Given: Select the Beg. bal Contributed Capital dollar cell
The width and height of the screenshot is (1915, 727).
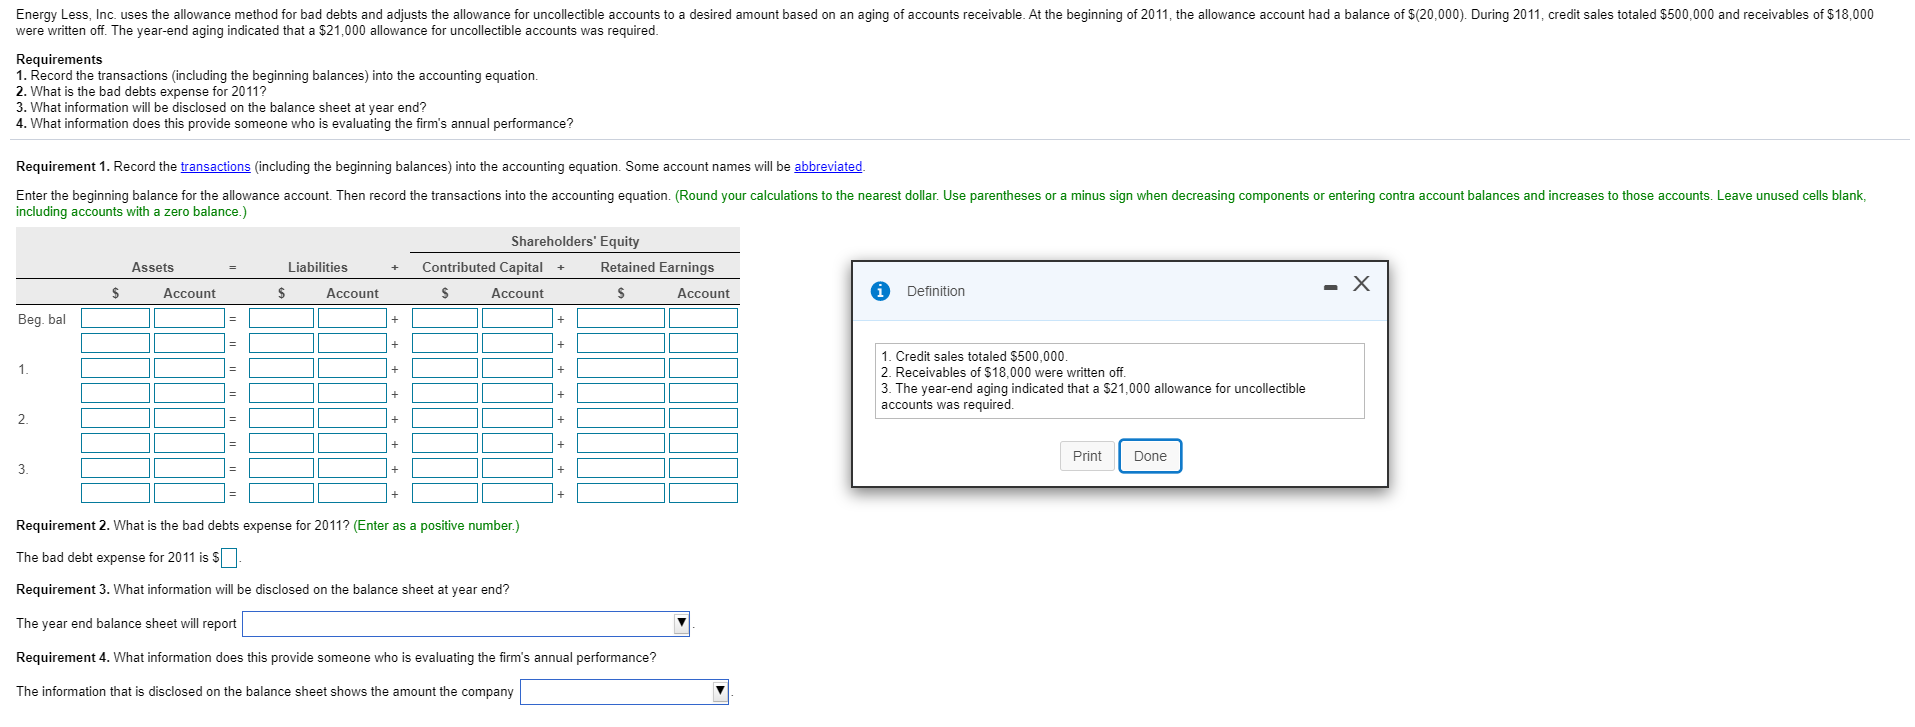Looking at the screenshot, I should (x=445, y=318).
